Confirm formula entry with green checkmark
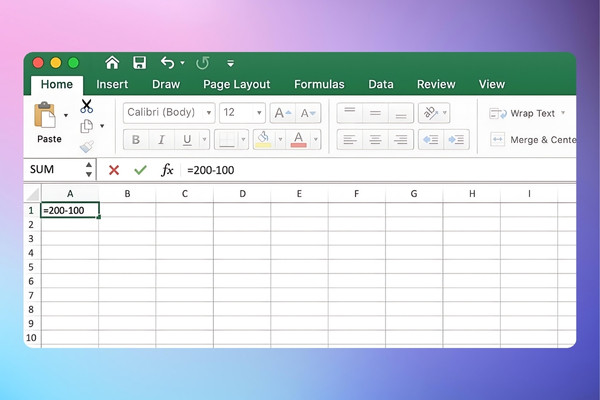Viewport: 600px width, 400px height. [140, 170]
